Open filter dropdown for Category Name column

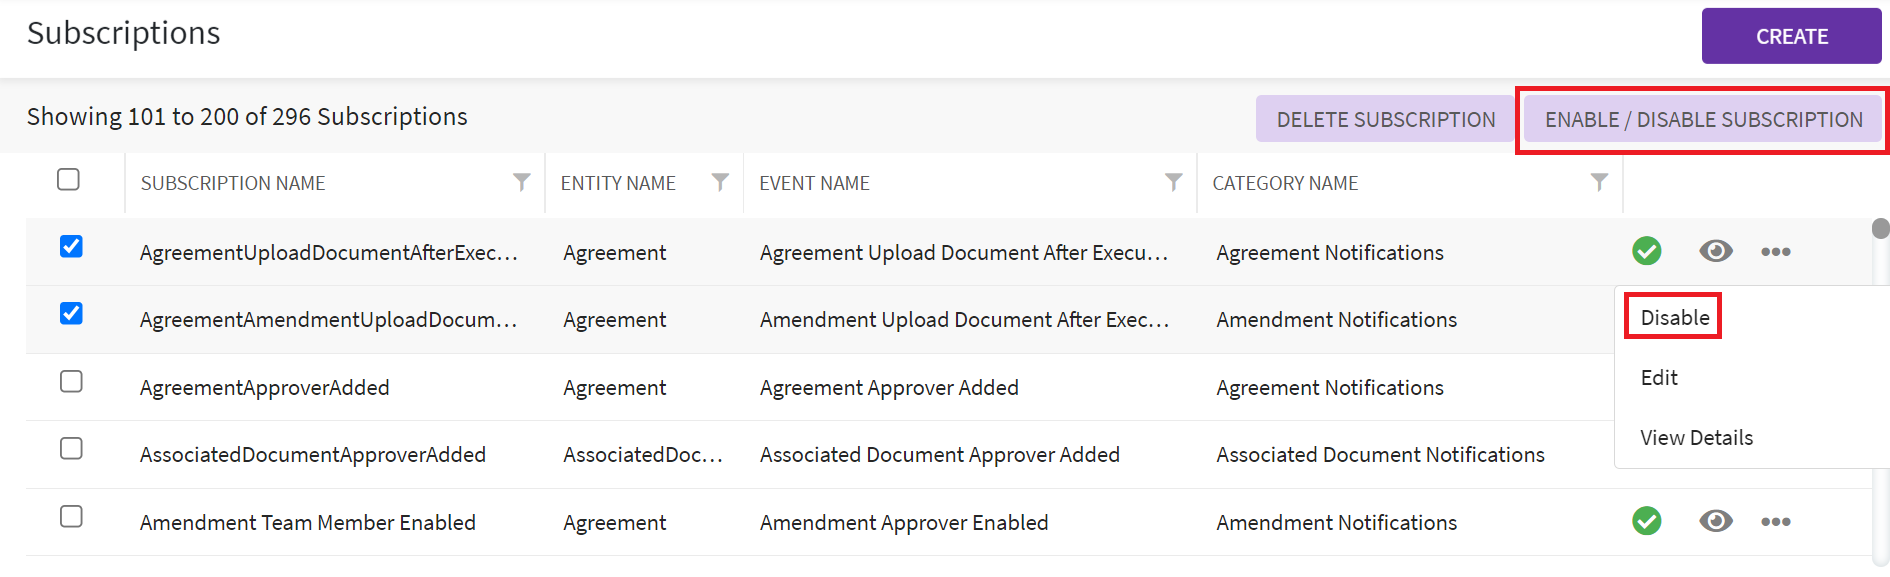coord(1599,182)
